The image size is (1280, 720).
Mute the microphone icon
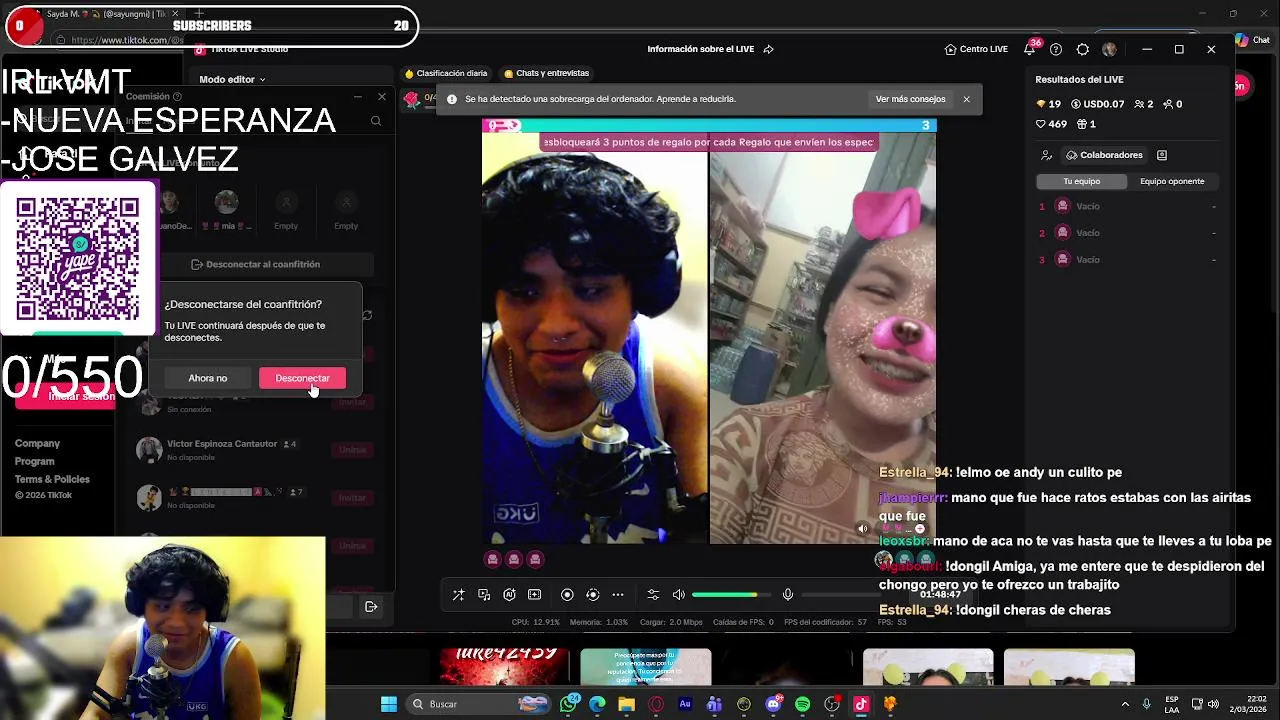[788, 595]
